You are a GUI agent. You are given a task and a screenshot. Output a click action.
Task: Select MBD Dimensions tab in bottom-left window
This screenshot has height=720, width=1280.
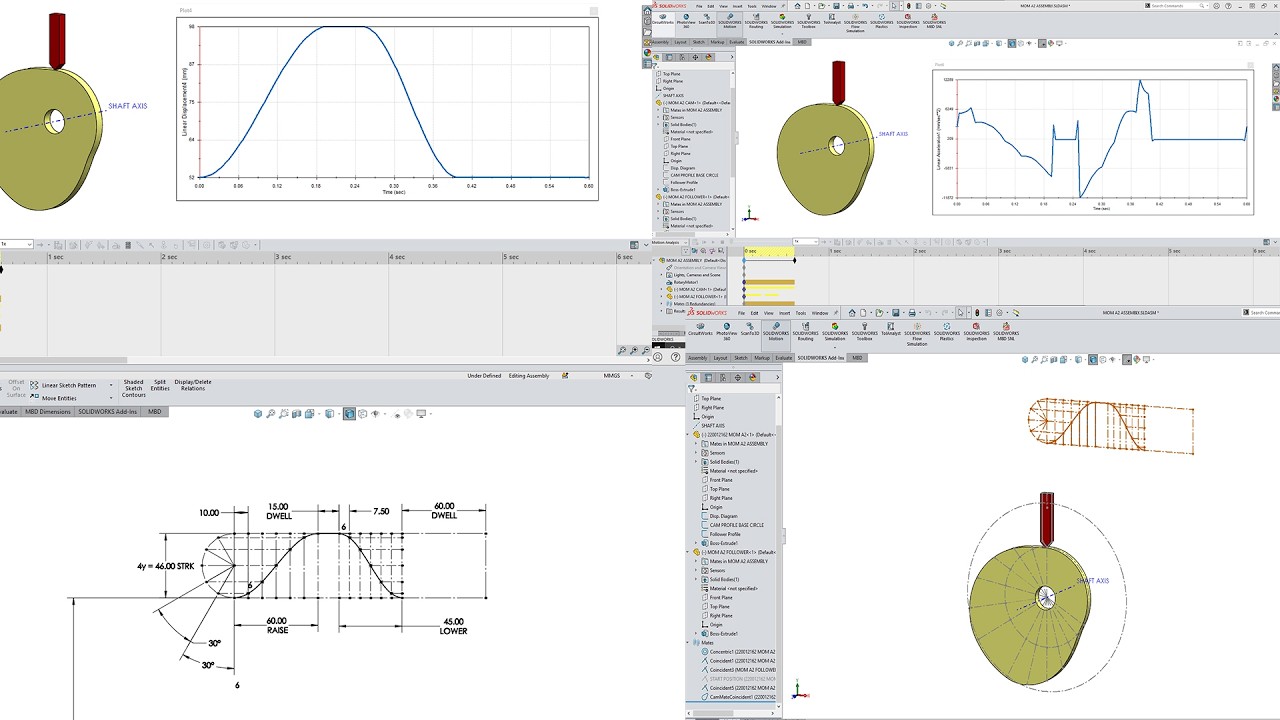(x=48, y=412)
